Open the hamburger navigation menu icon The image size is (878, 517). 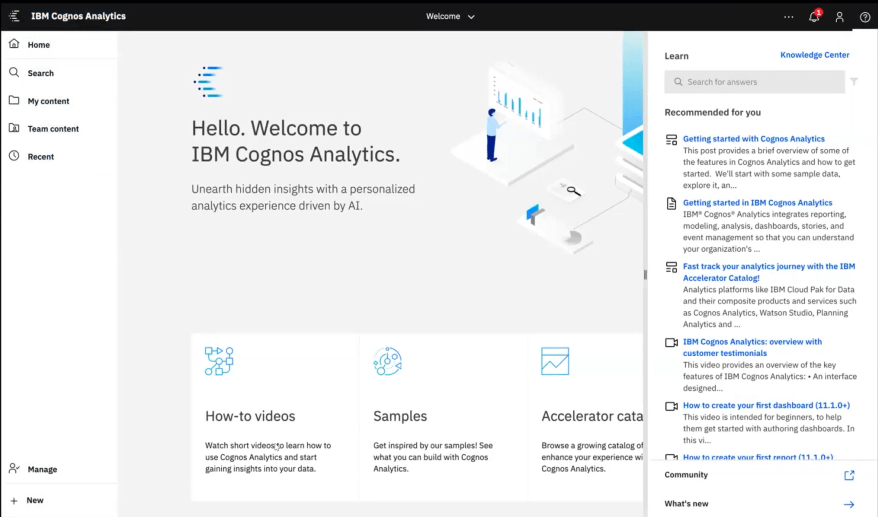point(14,16)
